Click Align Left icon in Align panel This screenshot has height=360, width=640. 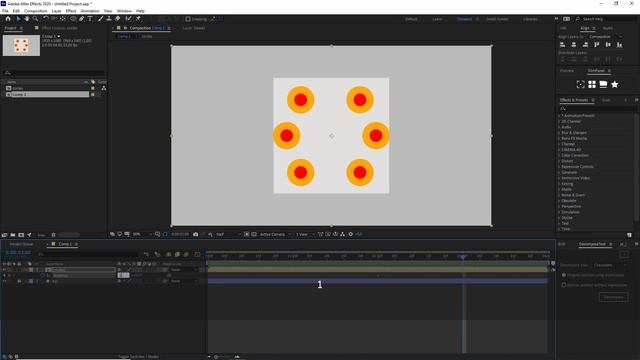(x=562, y=44)
